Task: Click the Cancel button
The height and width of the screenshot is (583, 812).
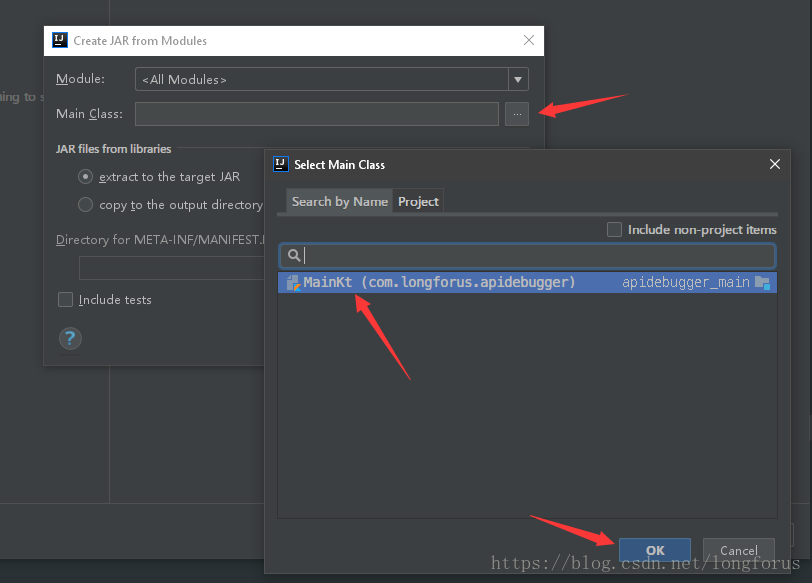Action: (738, 550)
